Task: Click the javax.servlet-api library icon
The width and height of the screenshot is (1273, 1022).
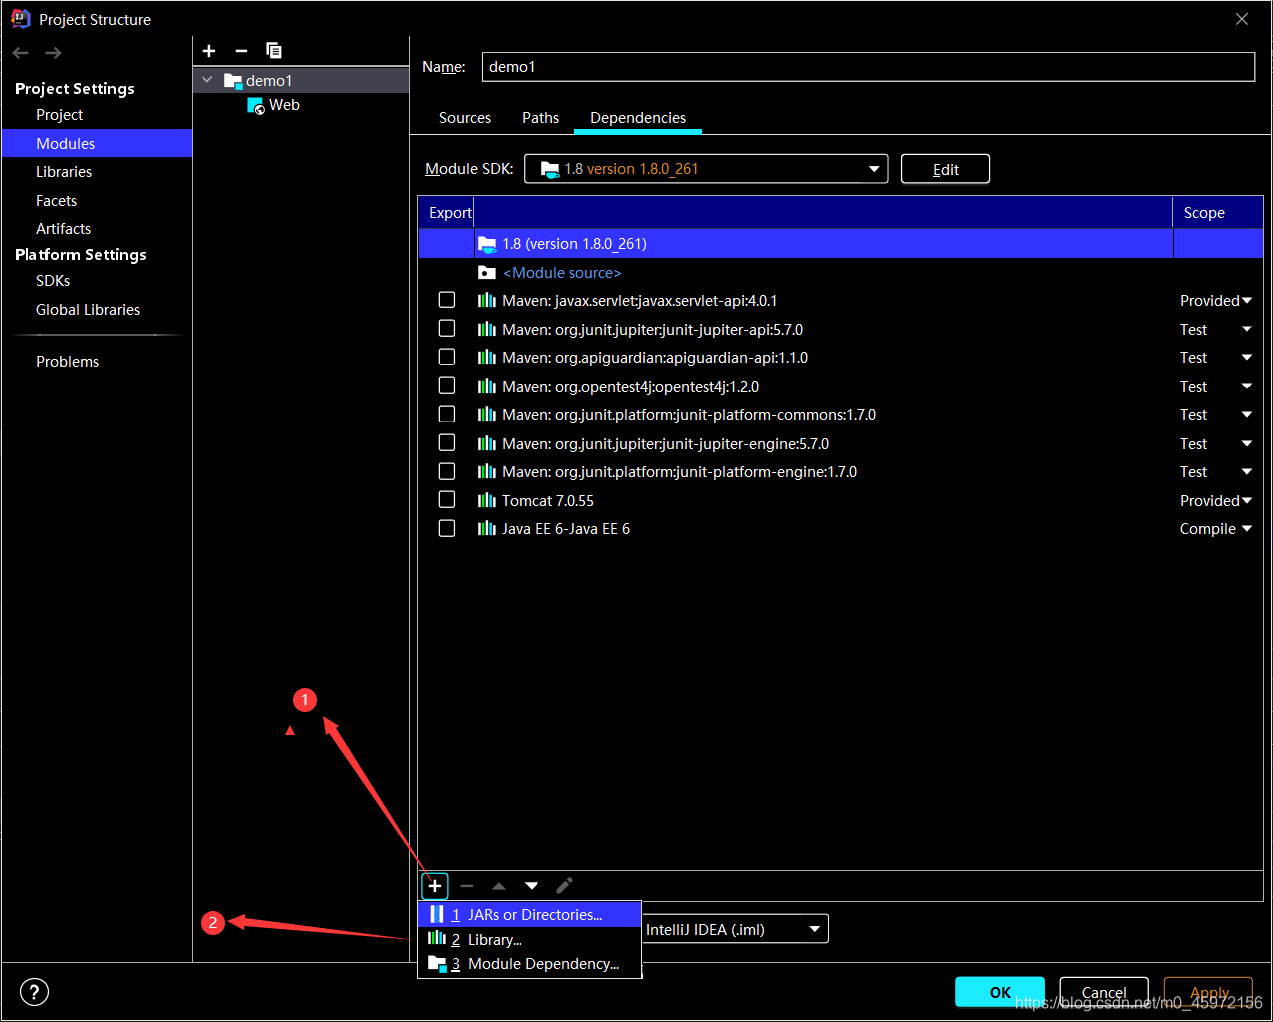Action: point(487,301)
